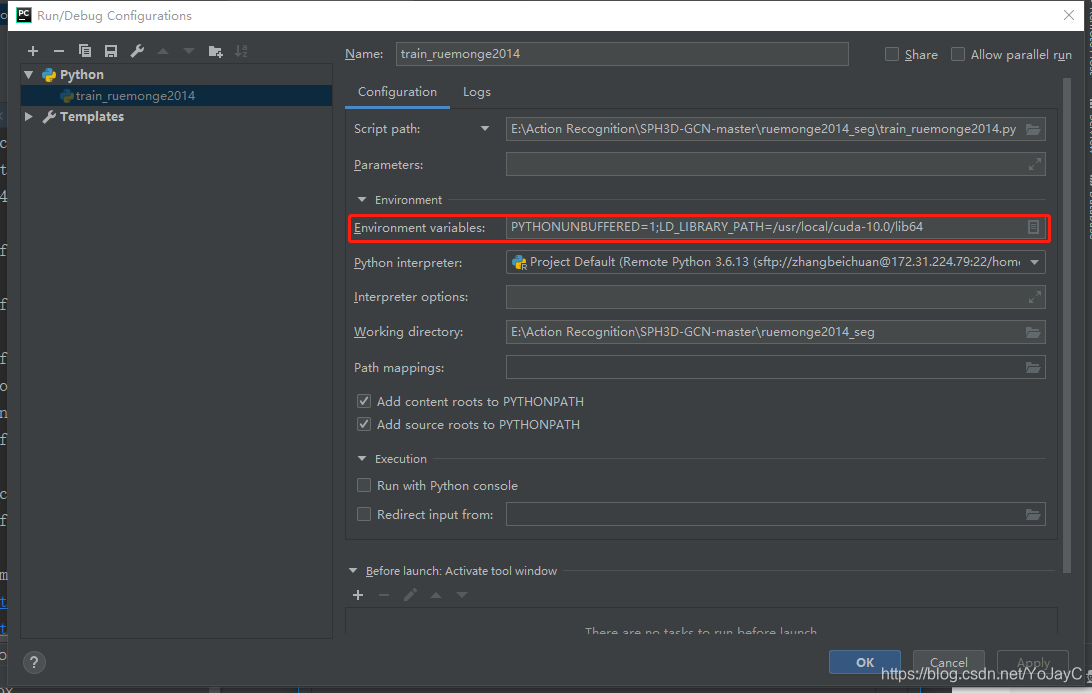Save the train_ruemonge2014 configuration
The image size is (1092, 693).
110,50
